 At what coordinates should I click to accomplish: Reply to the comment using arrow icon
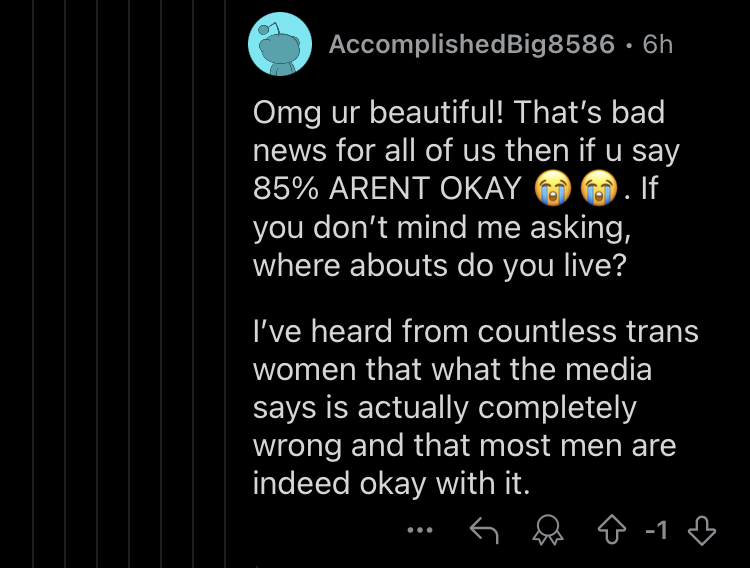[x=484, y=530]
